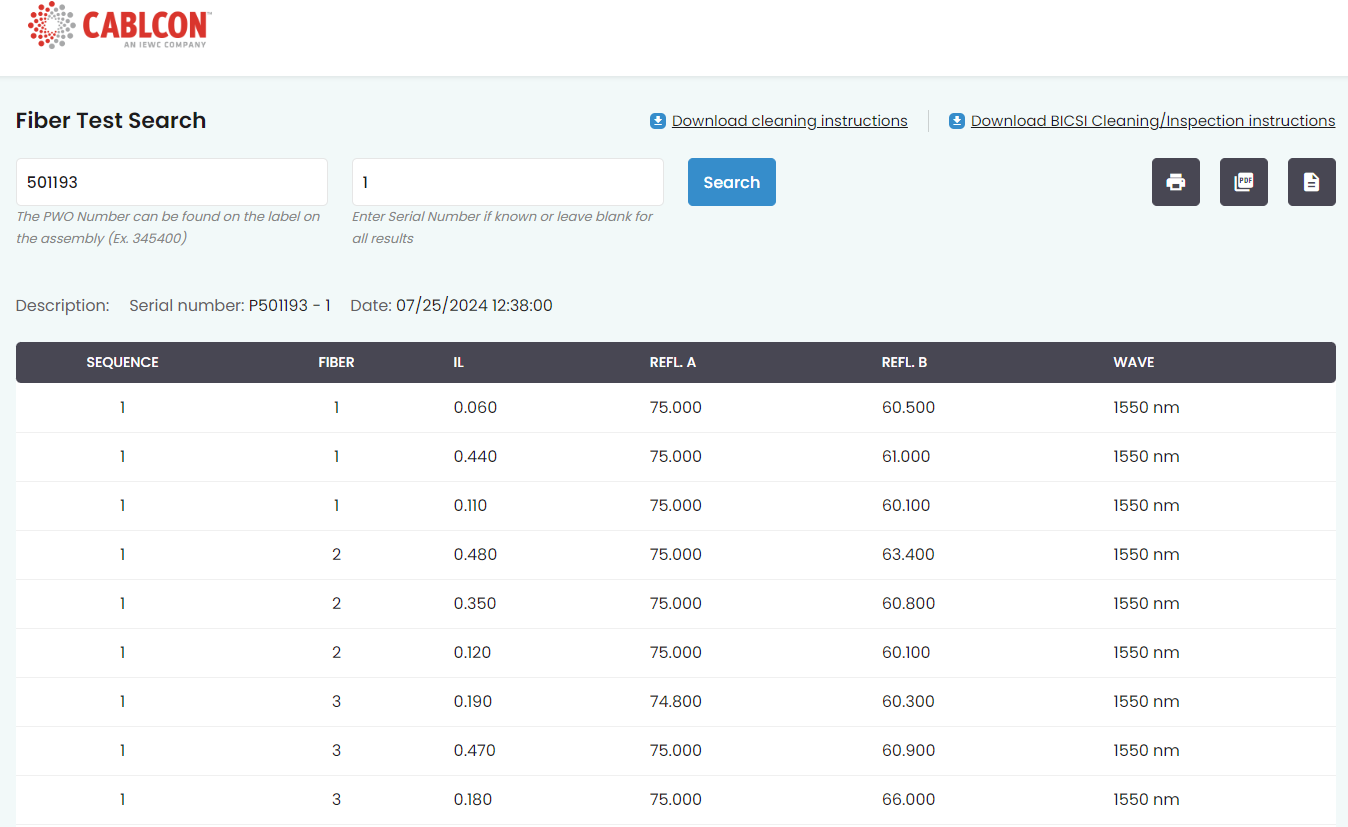Image resolution: width=1348 pixels, height=827 pixels.
Task: Select the REFL. B value 66.000 cell
Action: coord(908,799)
